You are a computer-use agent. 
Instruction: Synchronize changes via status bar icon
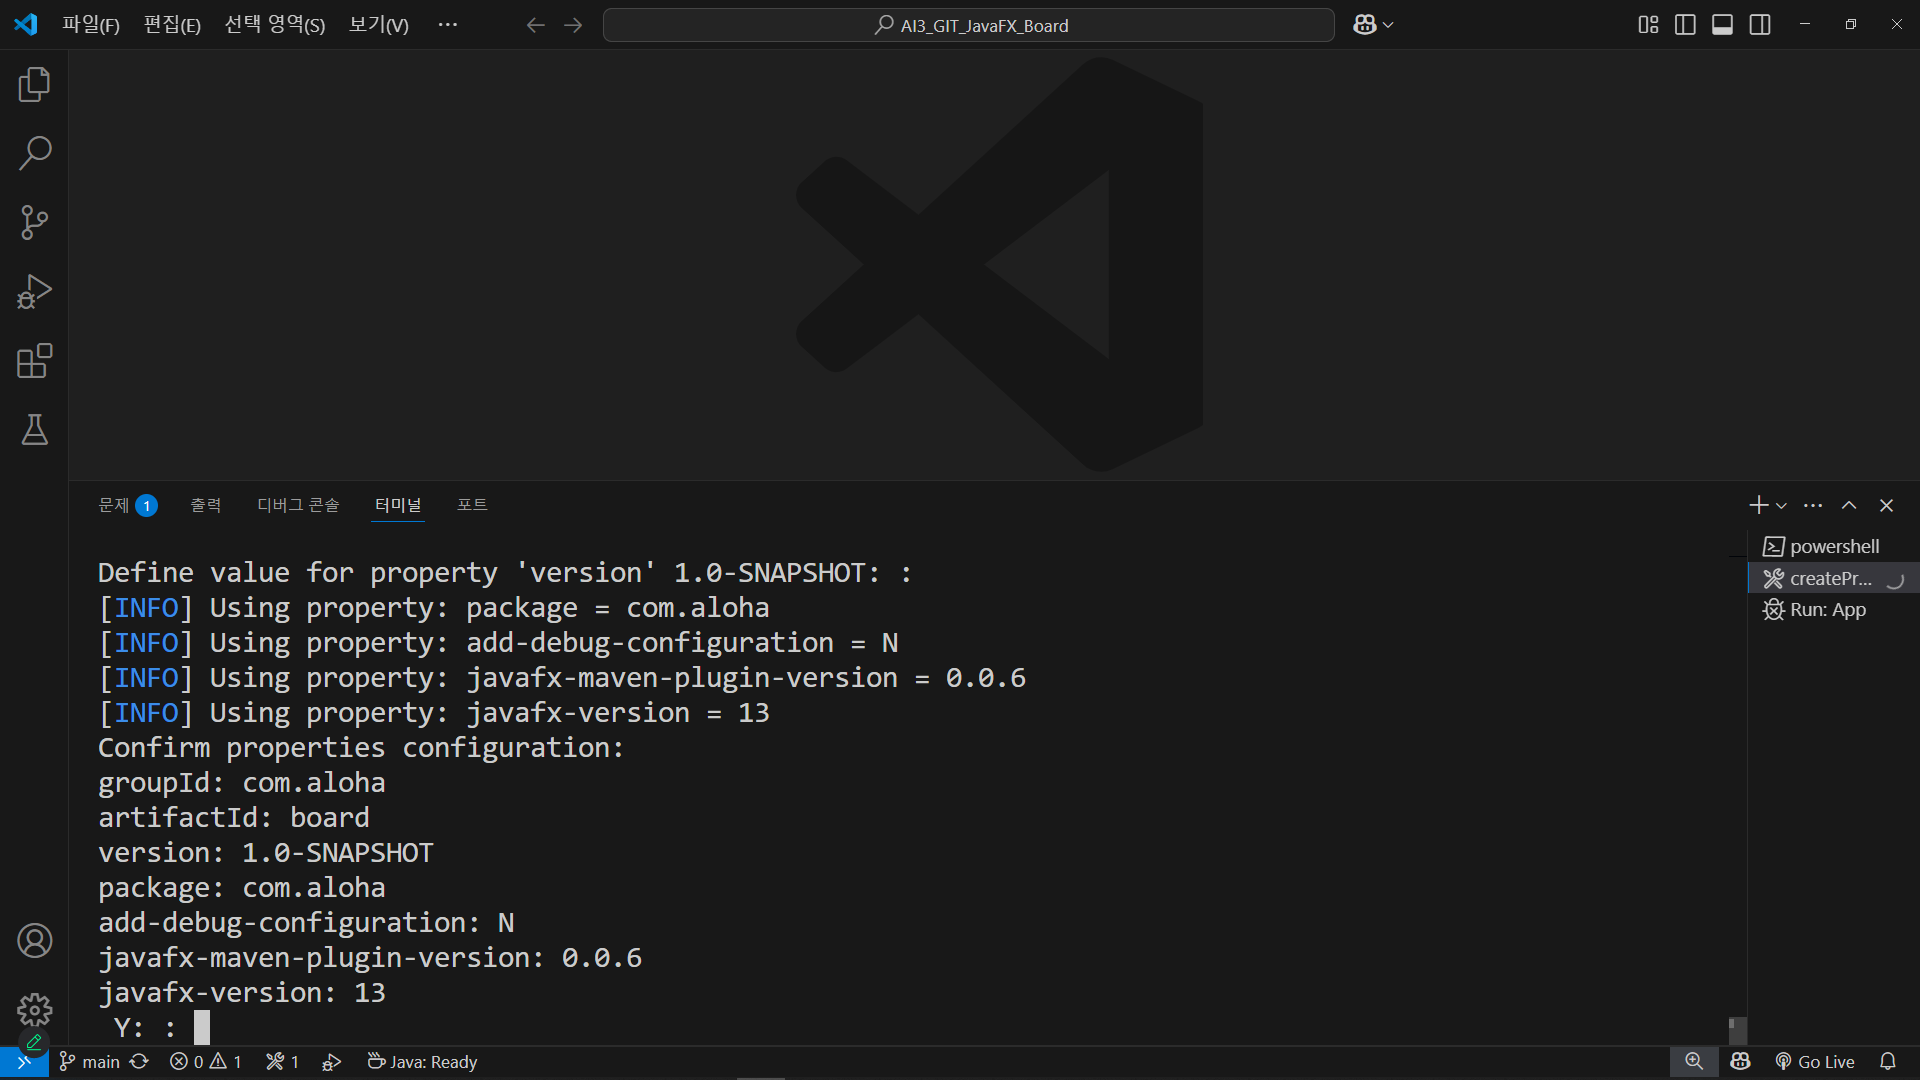pyautogui.click(x=139, y=1062)
